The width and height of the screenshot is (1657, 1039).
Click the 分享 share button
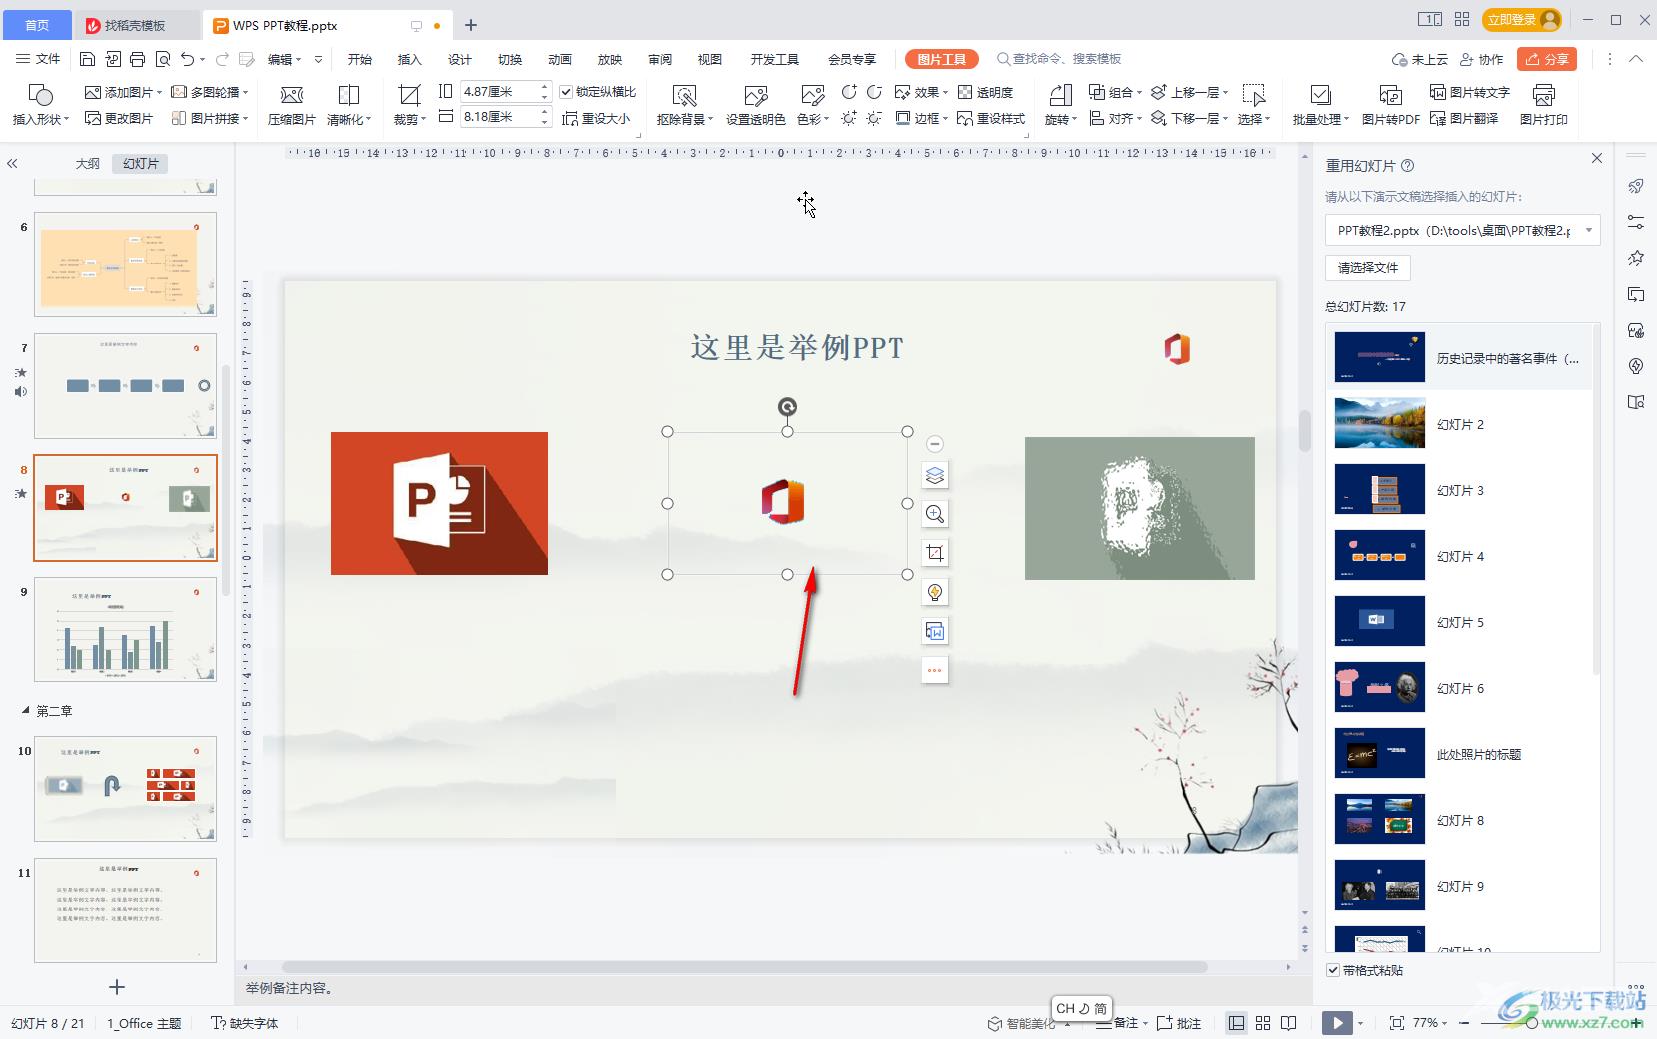pyautogui.click(x=1547, y=59)
